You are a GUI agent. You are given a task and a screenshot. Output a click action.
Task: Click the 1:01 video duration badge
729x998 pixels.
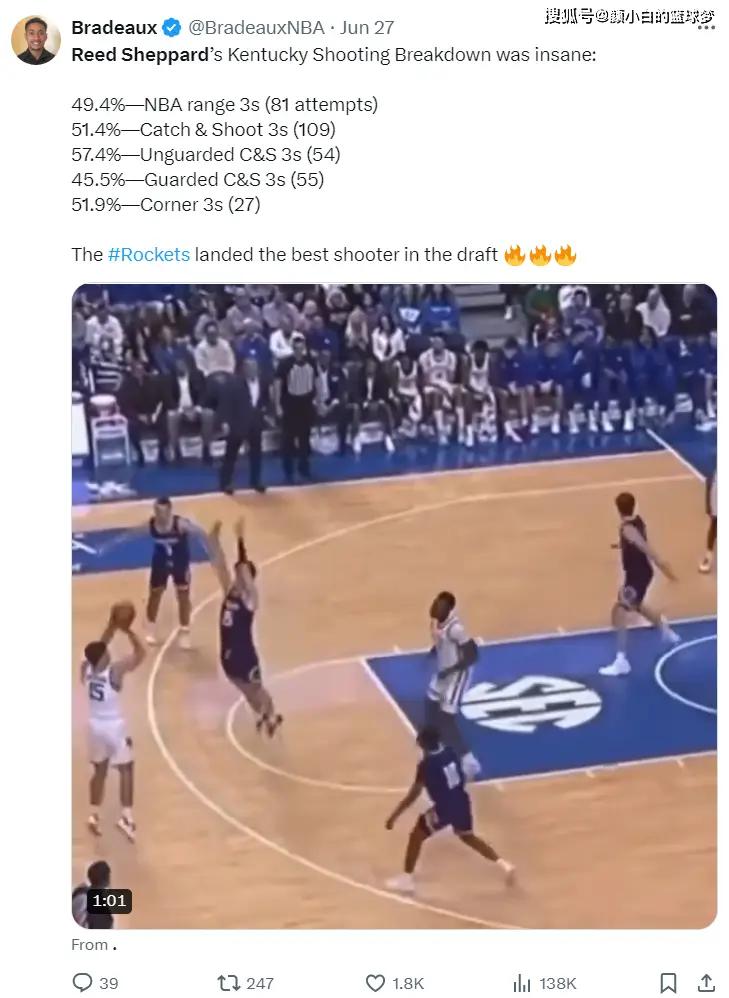[110, 901]
